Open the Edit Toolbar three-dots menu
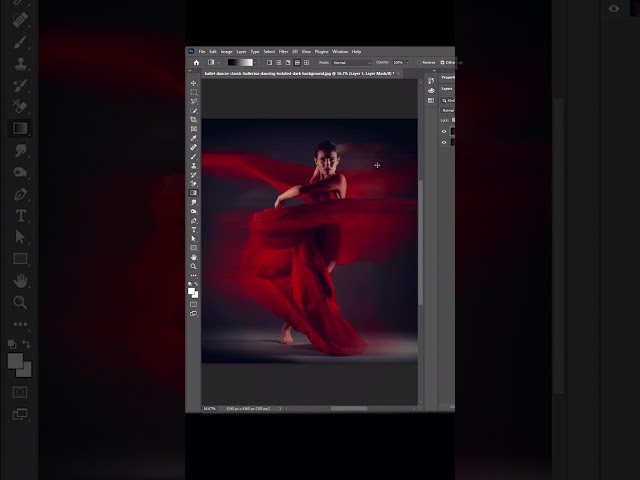The width and height of the screenshot is (640, 480). (x=193, y=276)
